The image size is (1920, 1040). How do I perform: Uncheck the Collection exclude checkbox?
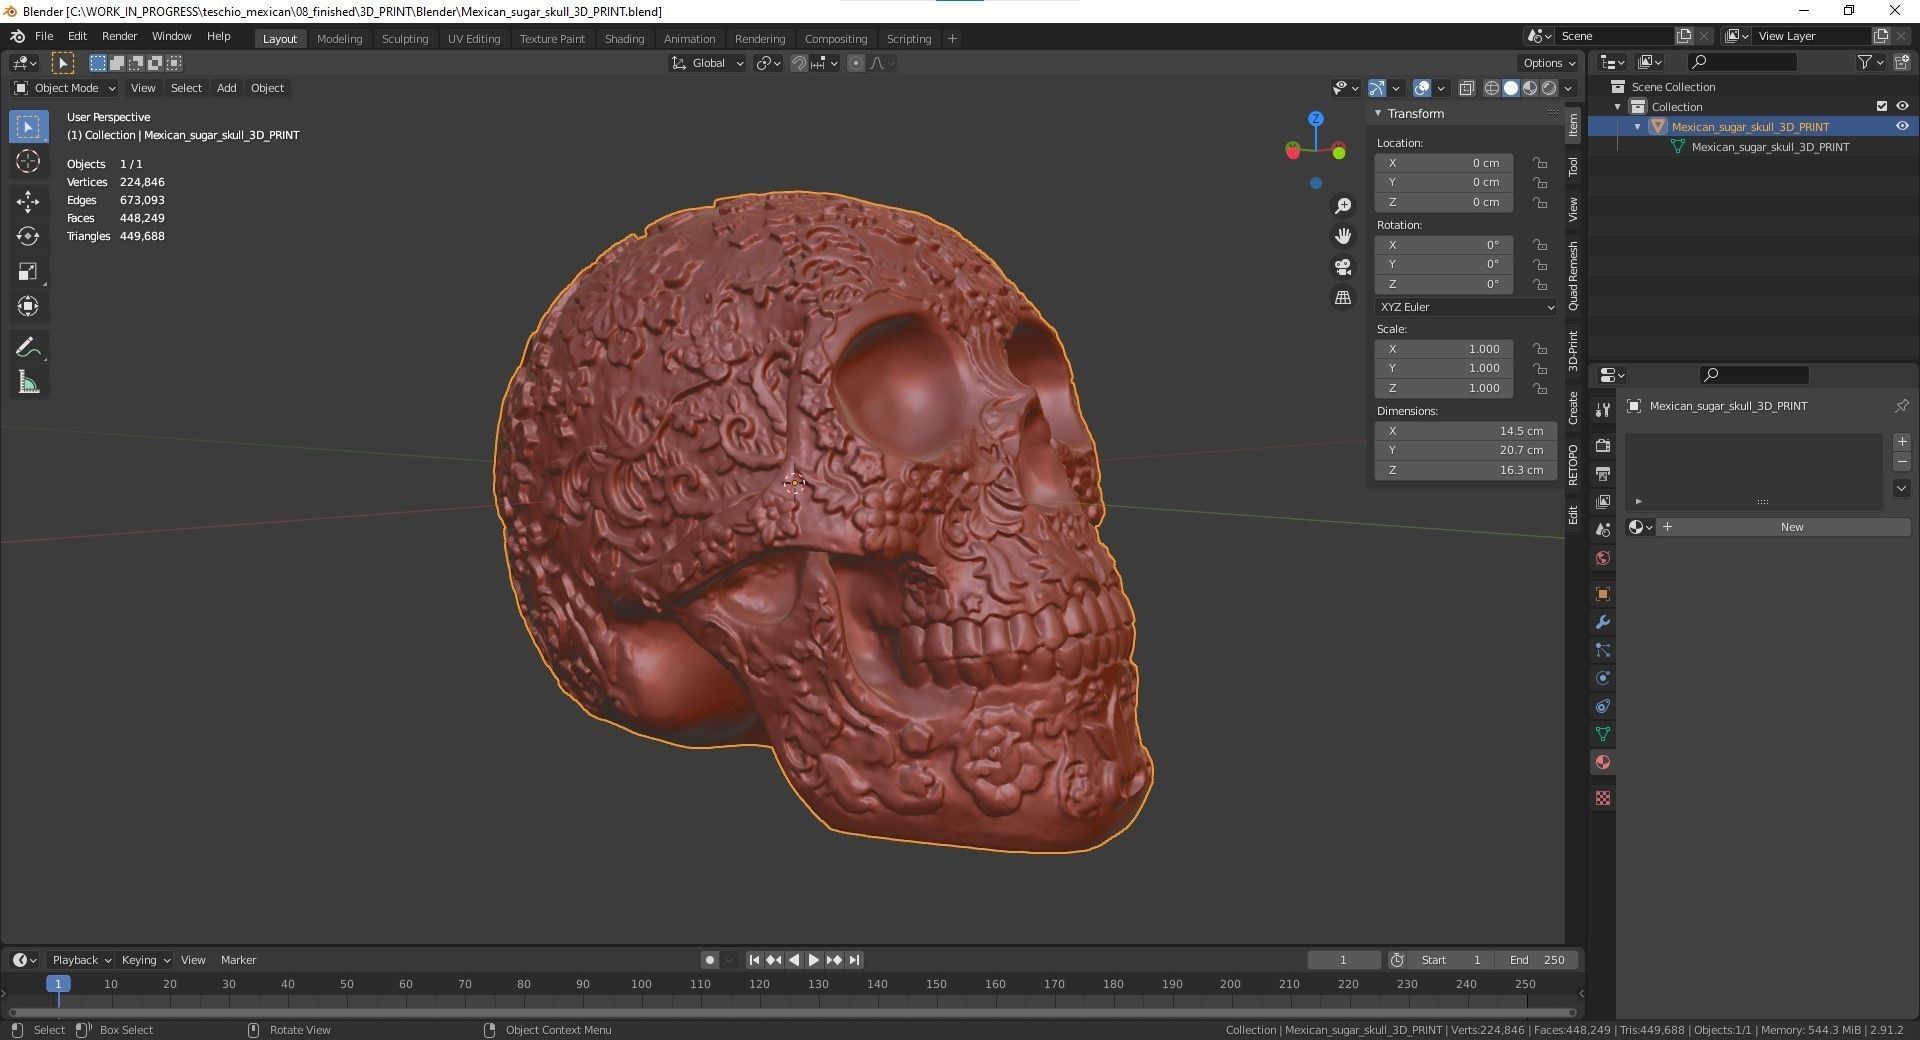point(1882,106)
